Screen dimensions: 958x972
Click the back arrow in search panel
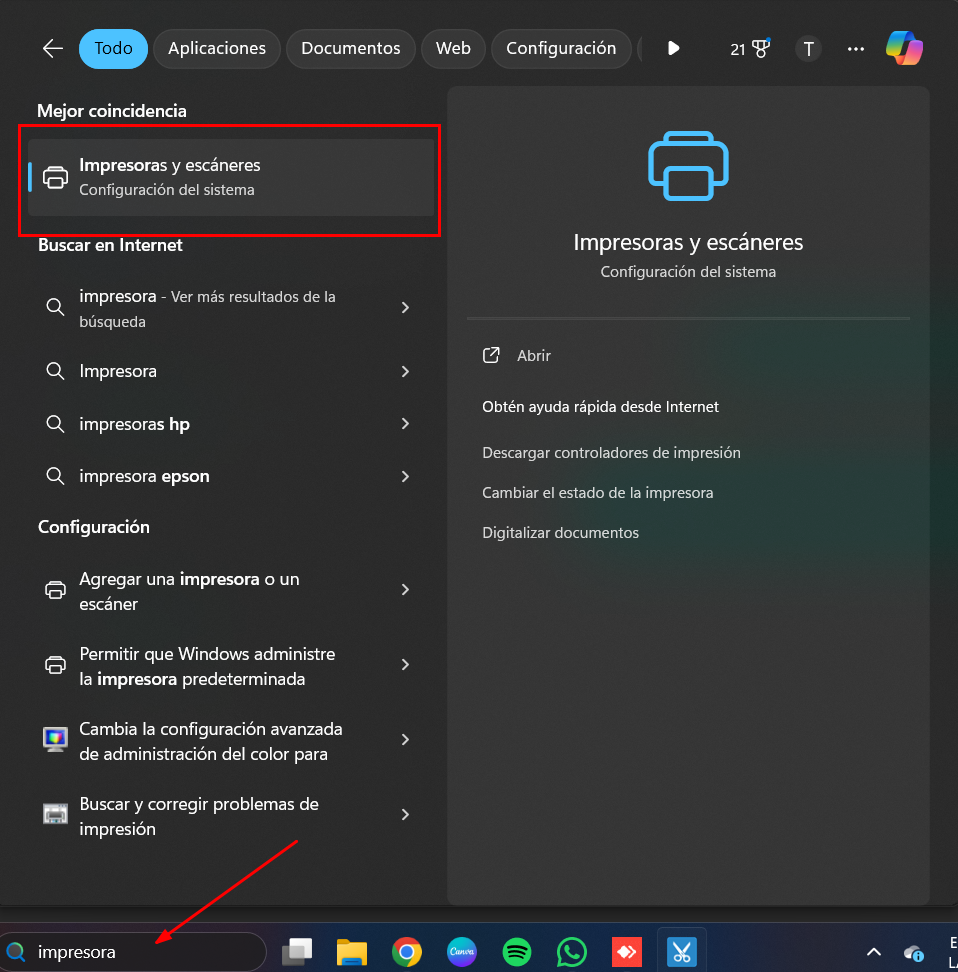(x=53, y=48)
